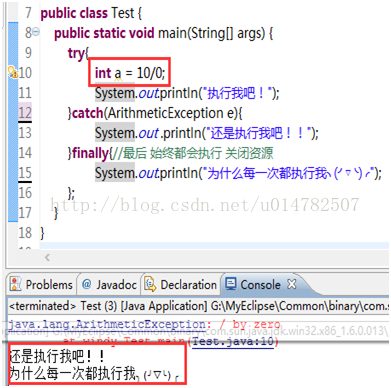The image size is (391, 388).
Task: Click the Javadoc @ icon
Action: [x=87, y=284]
